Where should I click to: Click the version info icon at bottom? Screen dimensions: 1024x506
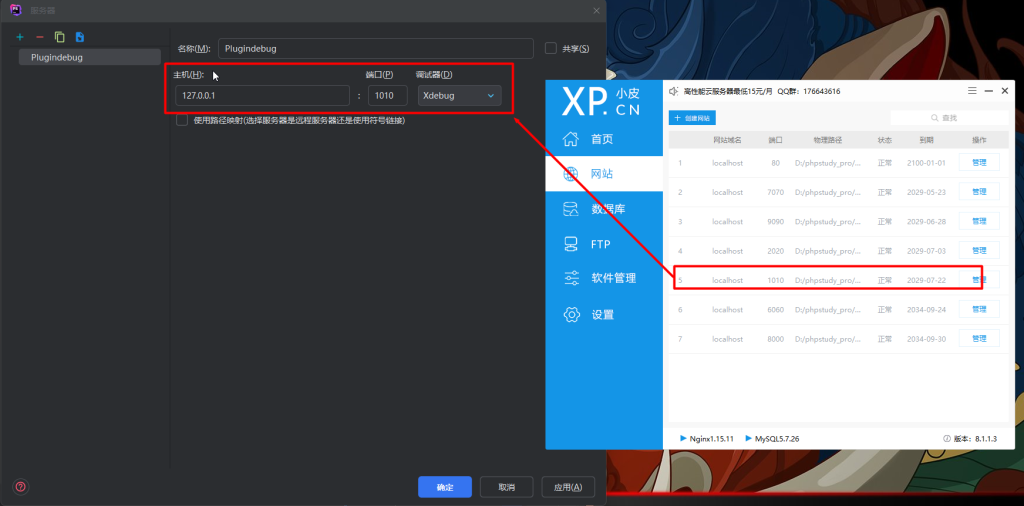pos(946,439)
